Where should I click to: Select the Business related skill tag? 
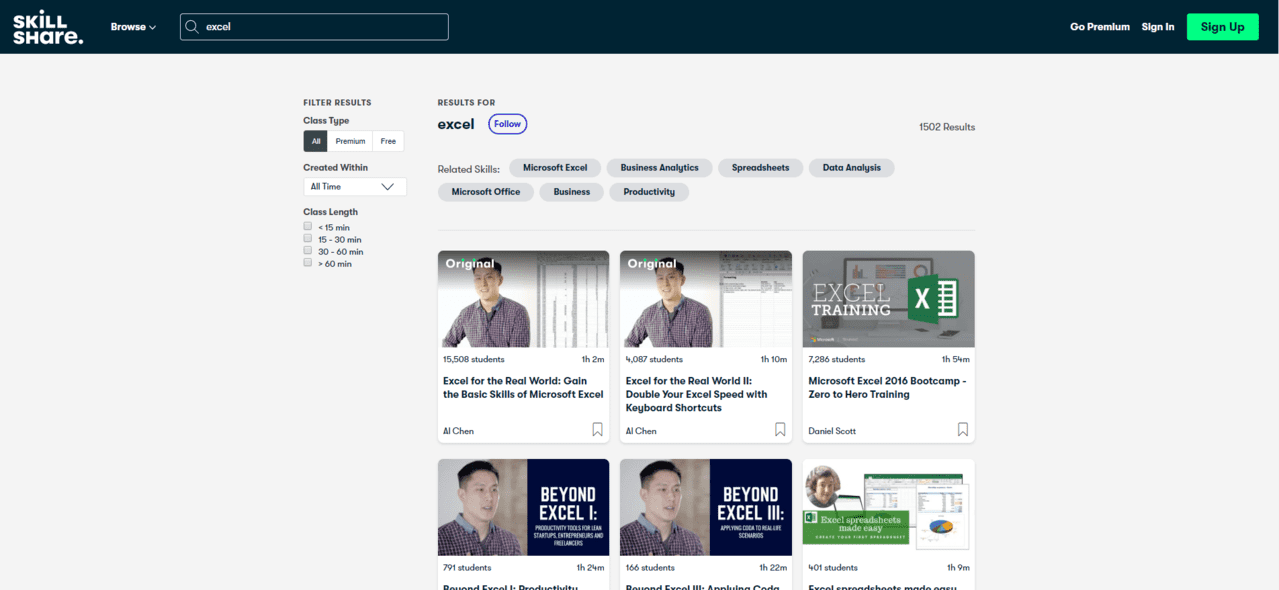(572, 192)
